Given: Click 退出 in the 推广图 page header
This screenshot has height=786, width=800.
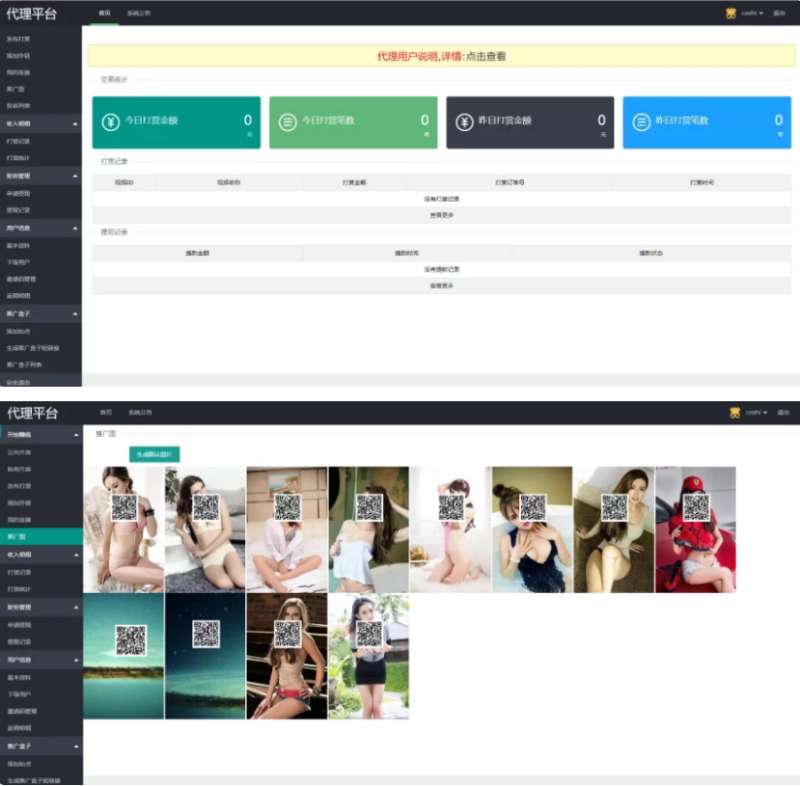Looking at the screenshot, I should click(783, 413).
